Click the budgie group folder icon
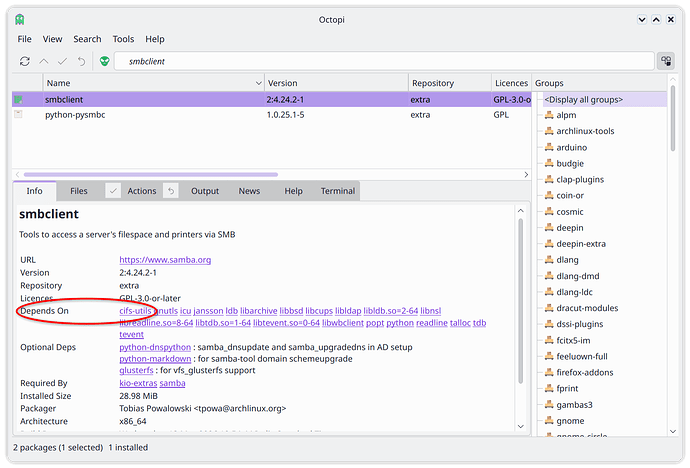The width and height of the screenshot is (690, 468). (x=549, y=163)
